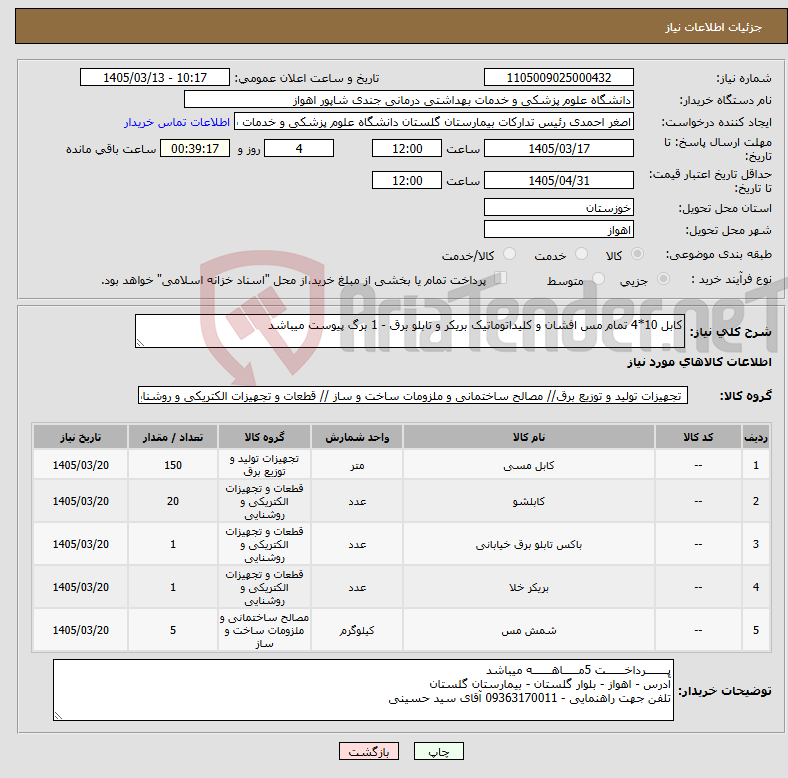
Task: Click the کابلشو item name cell
Action: [x=528, y=501]
